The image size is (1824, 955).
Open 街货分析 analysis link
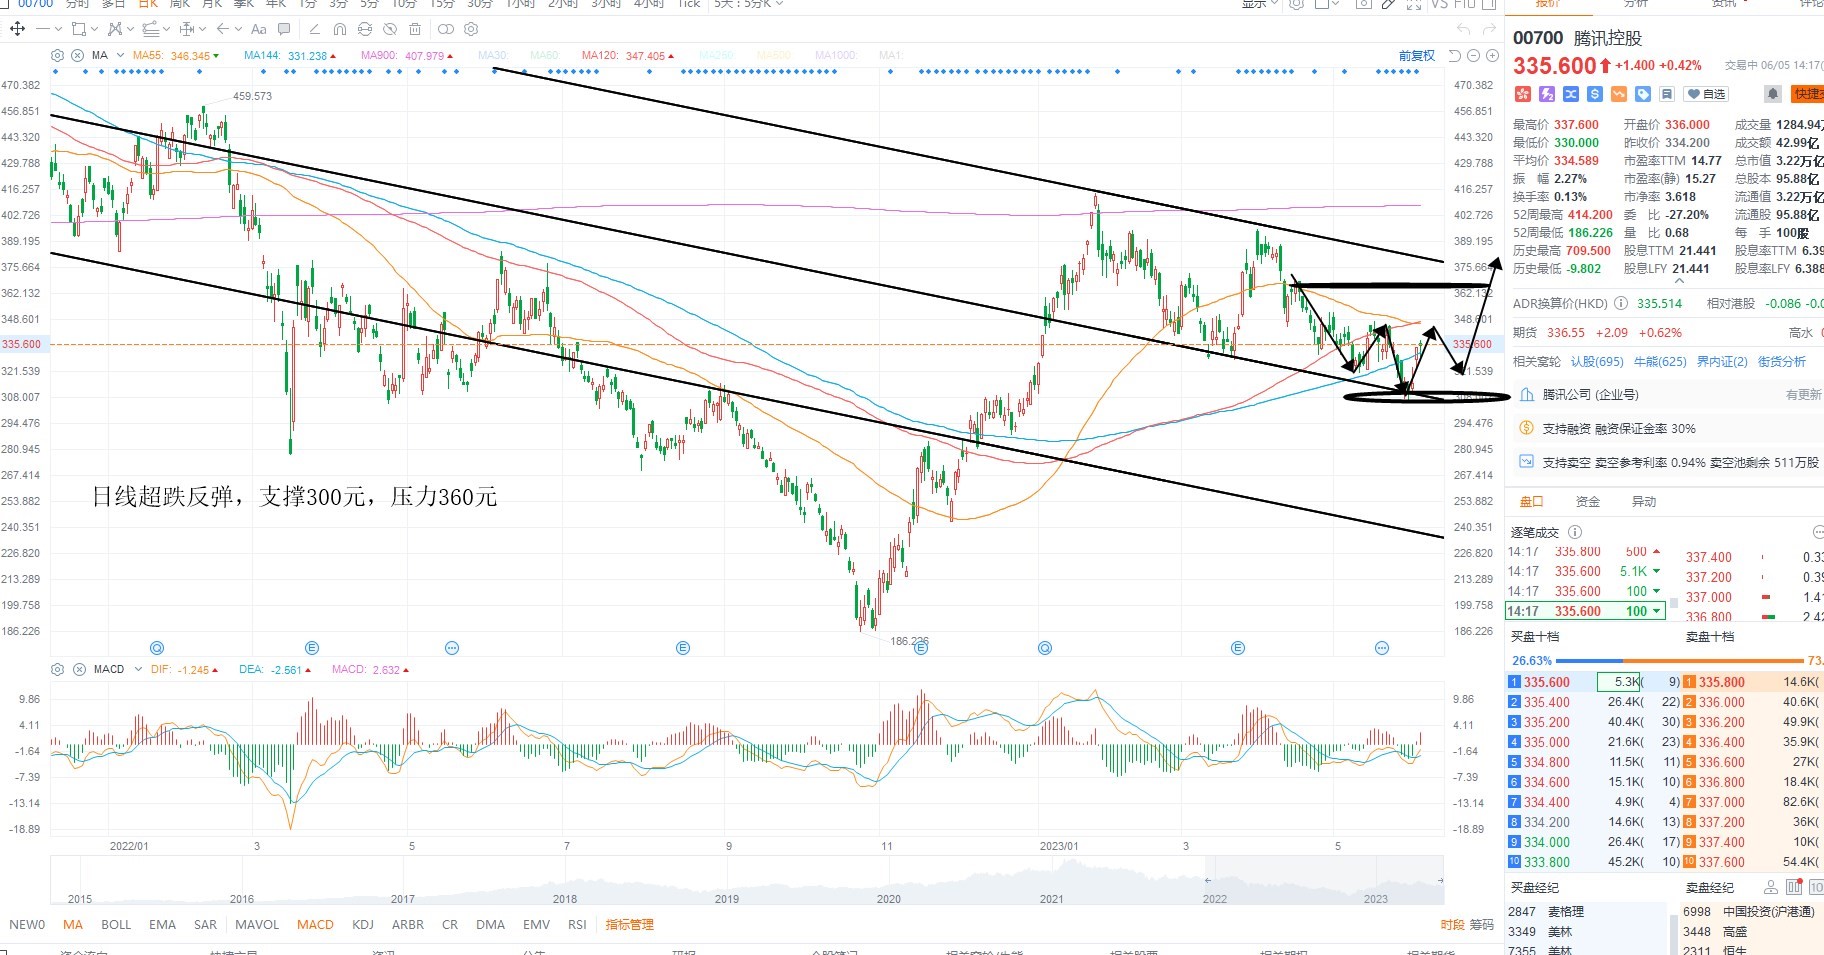(x=1782, y=362)
